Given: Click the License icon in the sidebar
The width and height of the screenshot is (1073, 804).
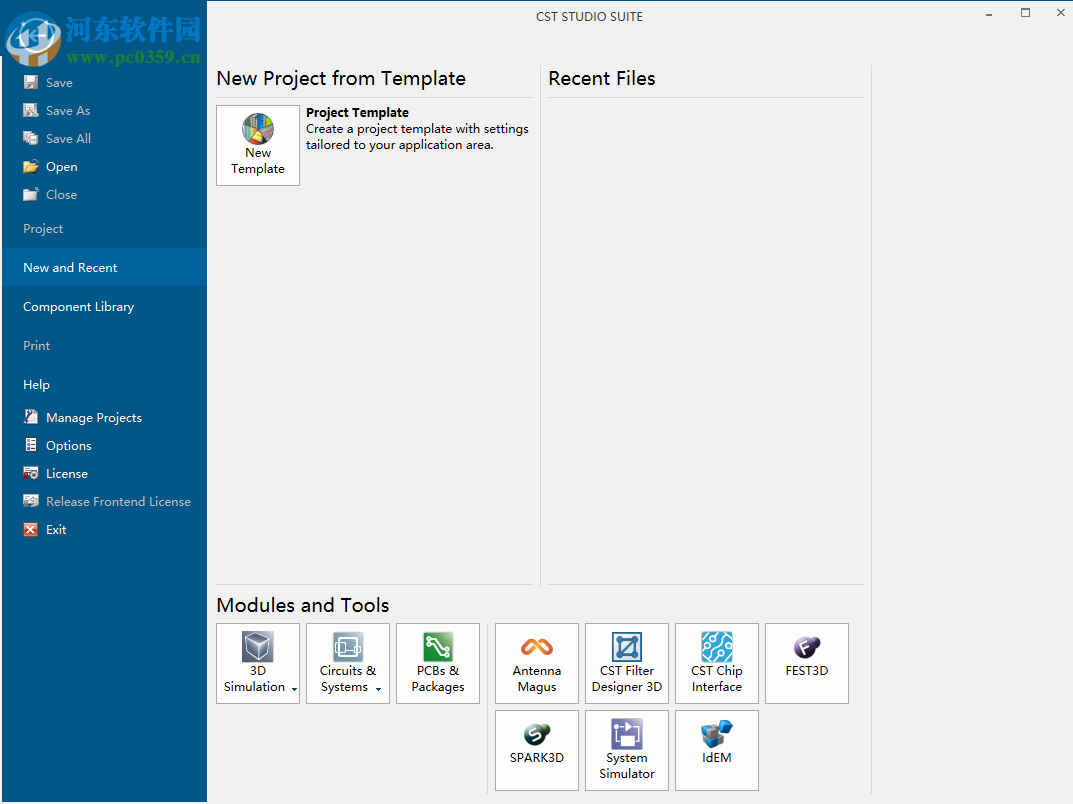Looking at the screenshot, I should [x=66, y=473].
